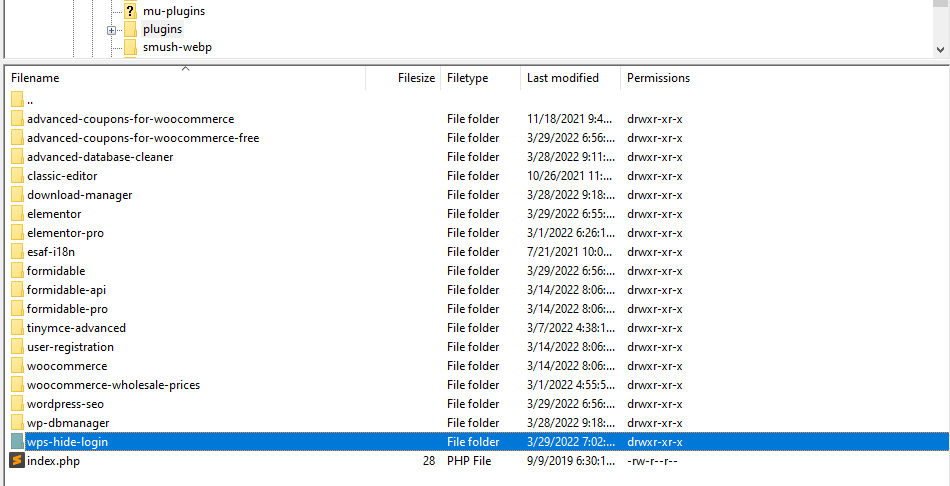This screenshot has width=950, height=486.
Task: Click the elementor folder icon
Action: pos(17,214)
